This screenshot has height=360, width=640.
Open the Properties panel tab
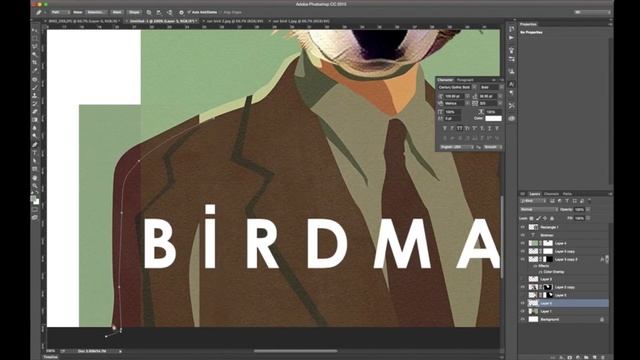[x=528, y=24]
